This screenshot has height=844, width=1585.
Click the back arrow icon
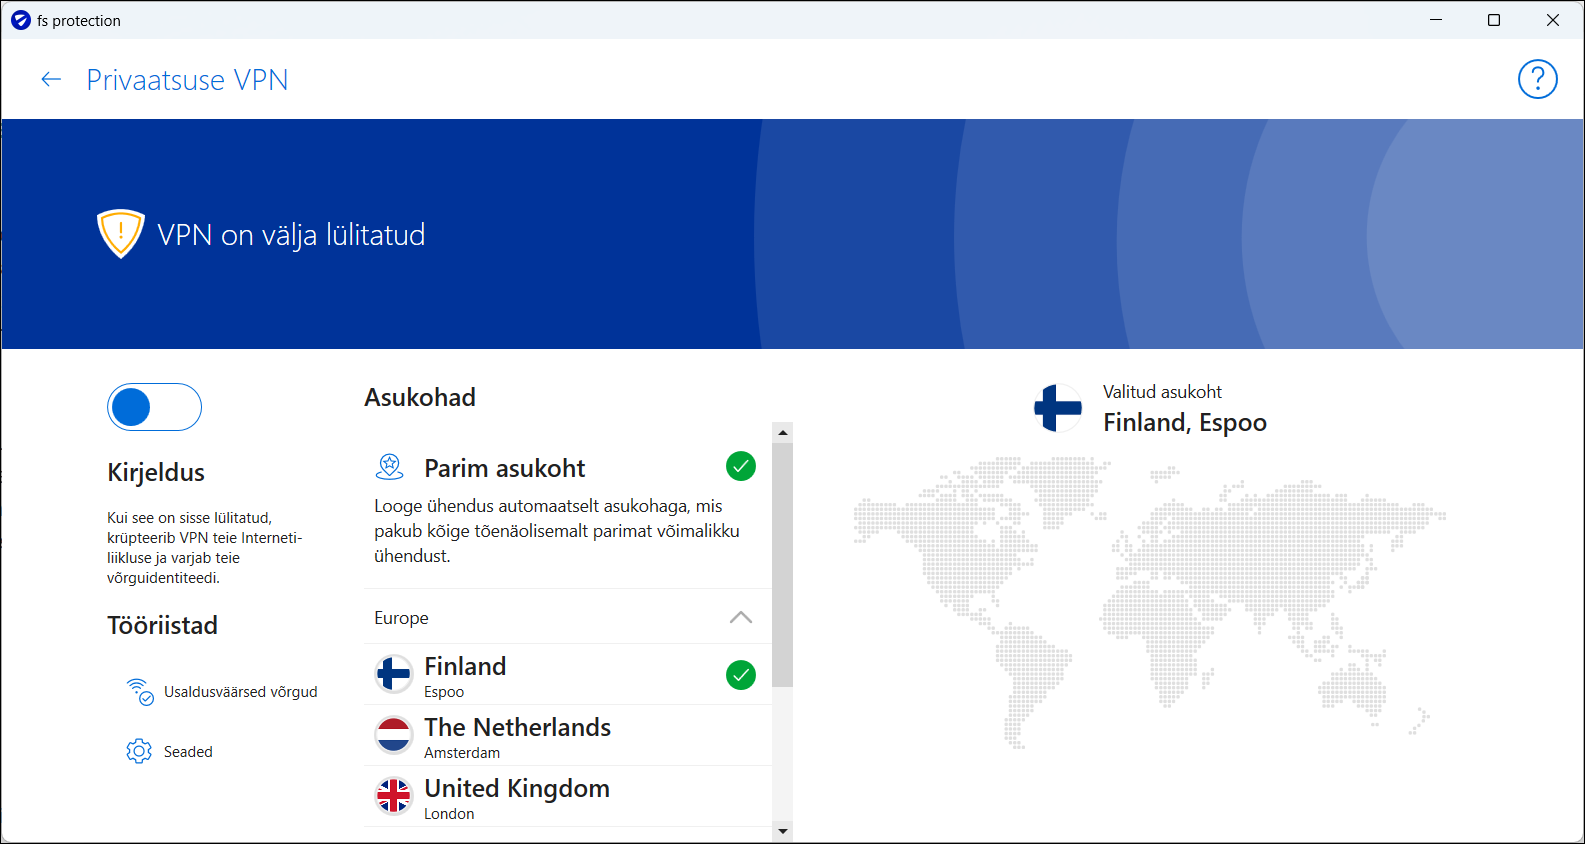coord(51,80)
